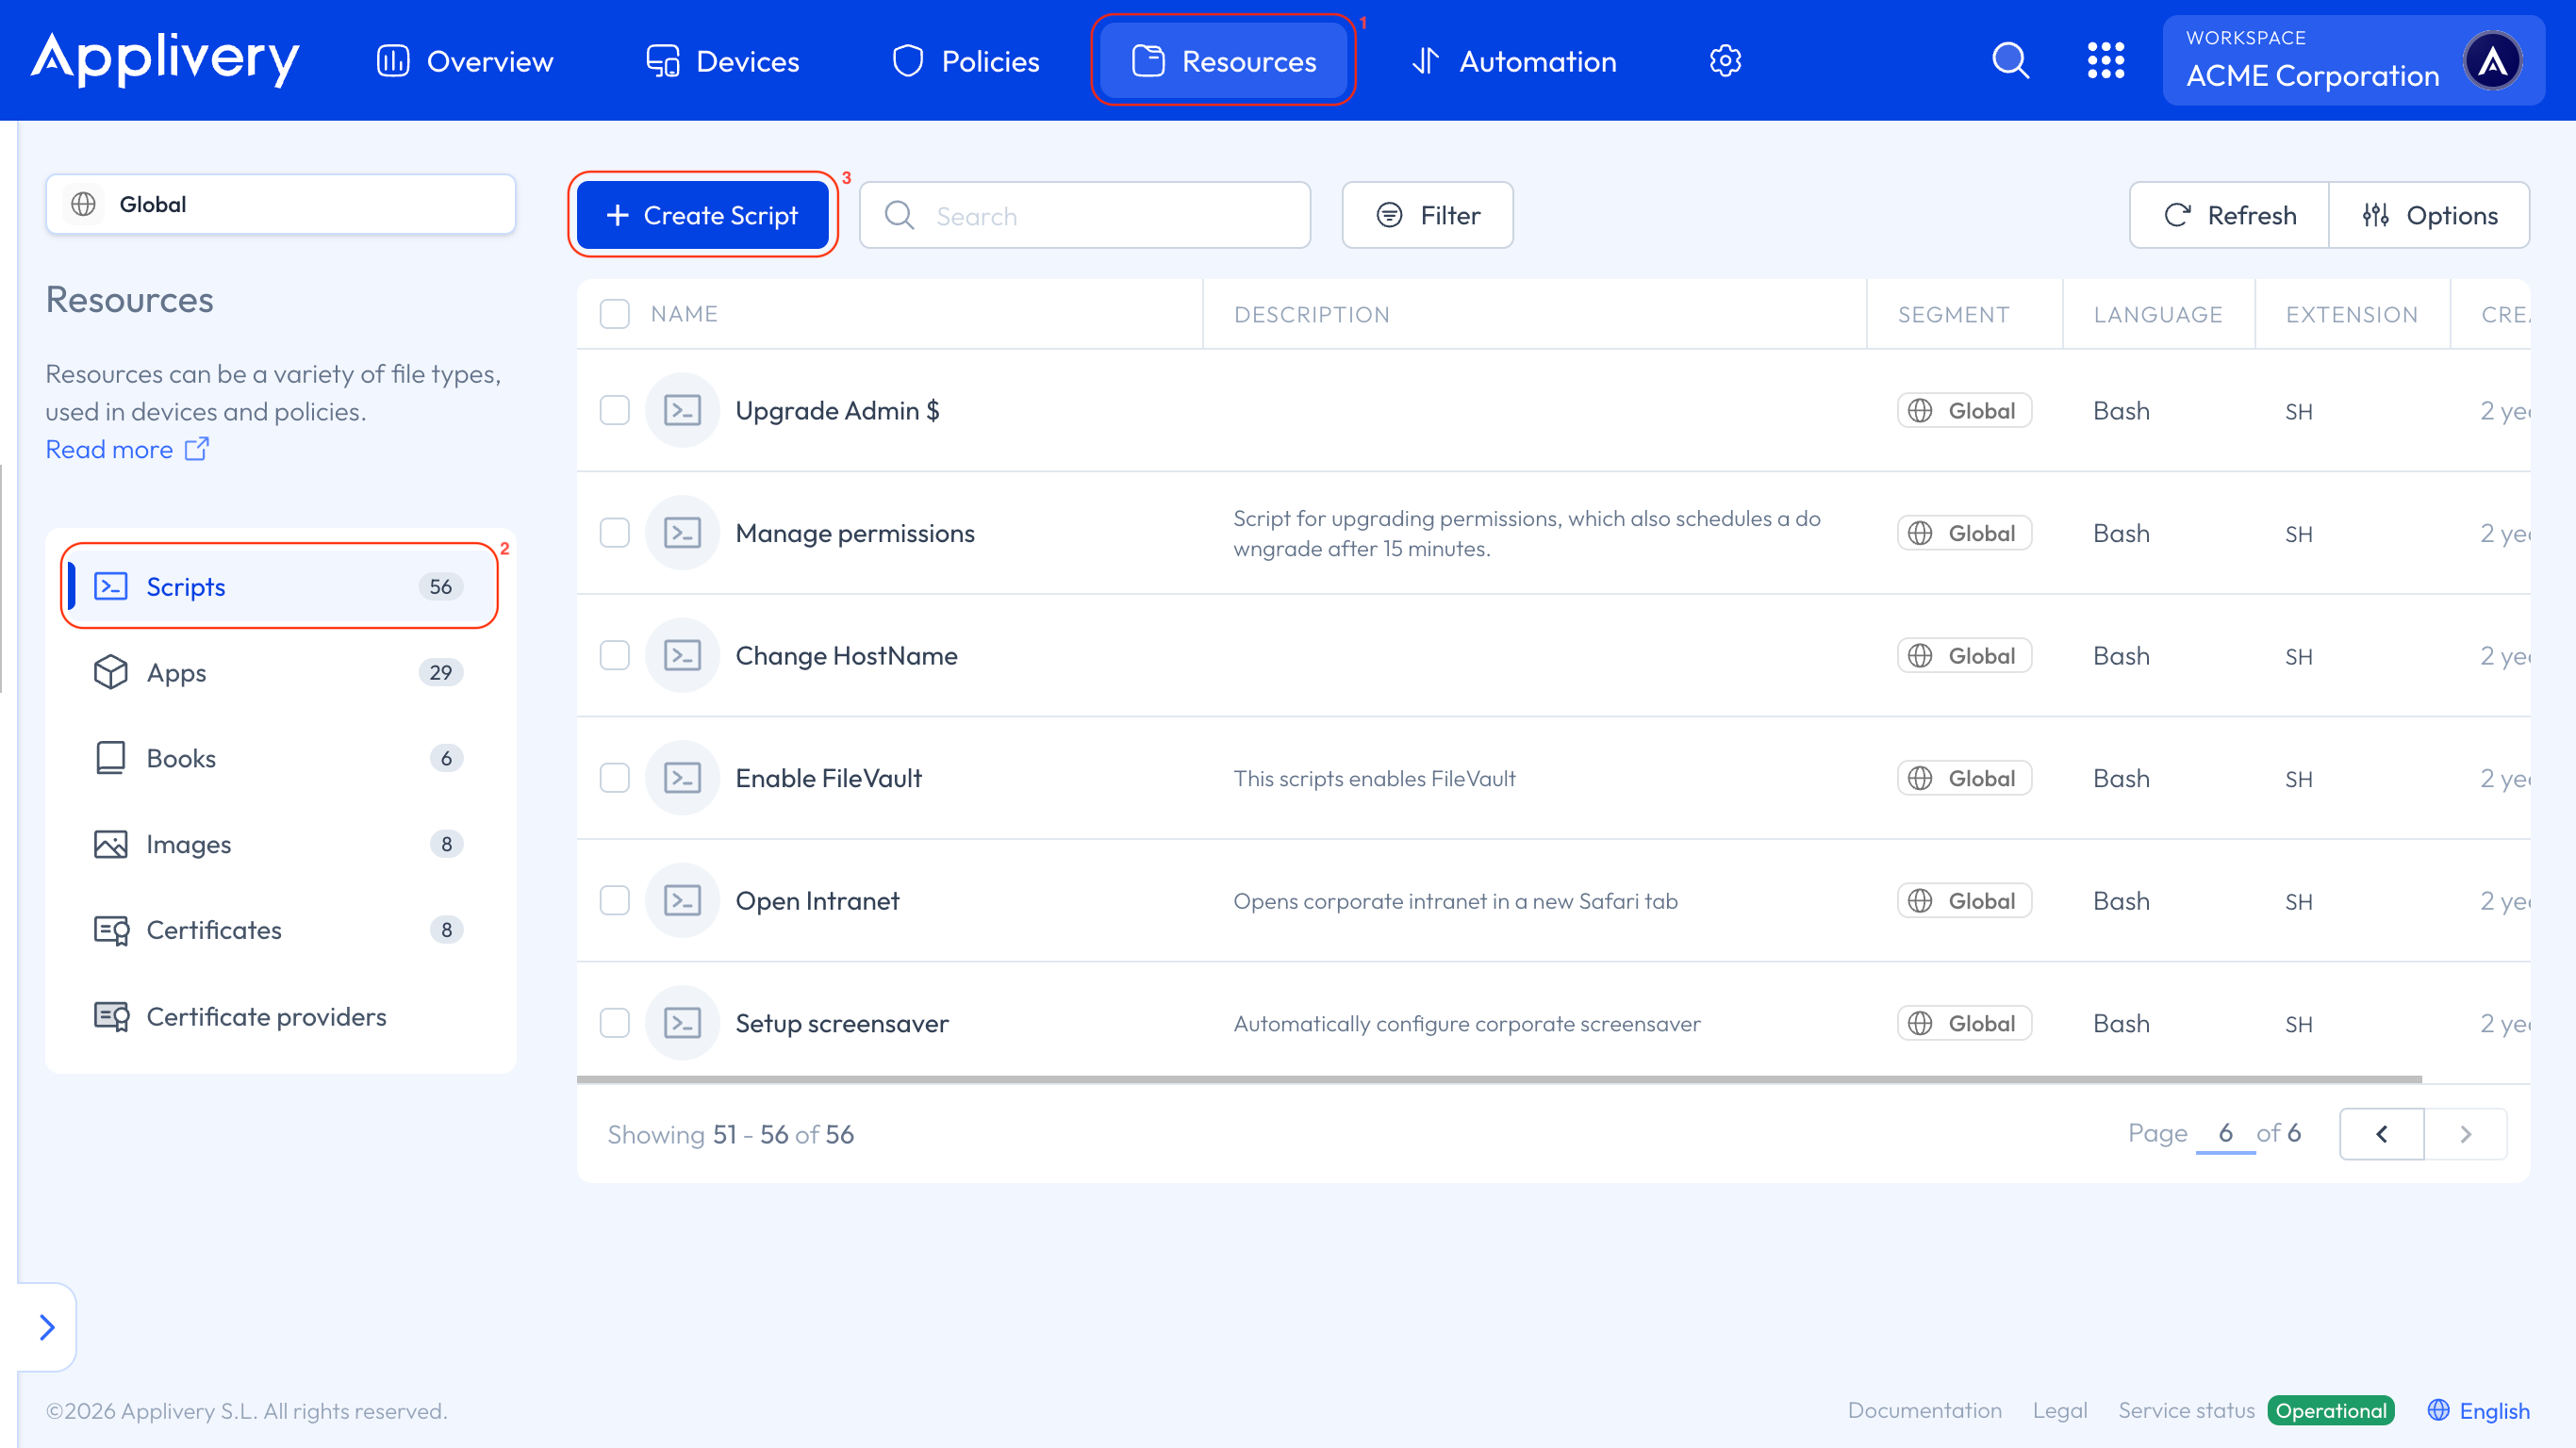Click the ACME Corporation workspace avatar
This screenshot has height=1448, width=2576.
(x=2492, y=61)
